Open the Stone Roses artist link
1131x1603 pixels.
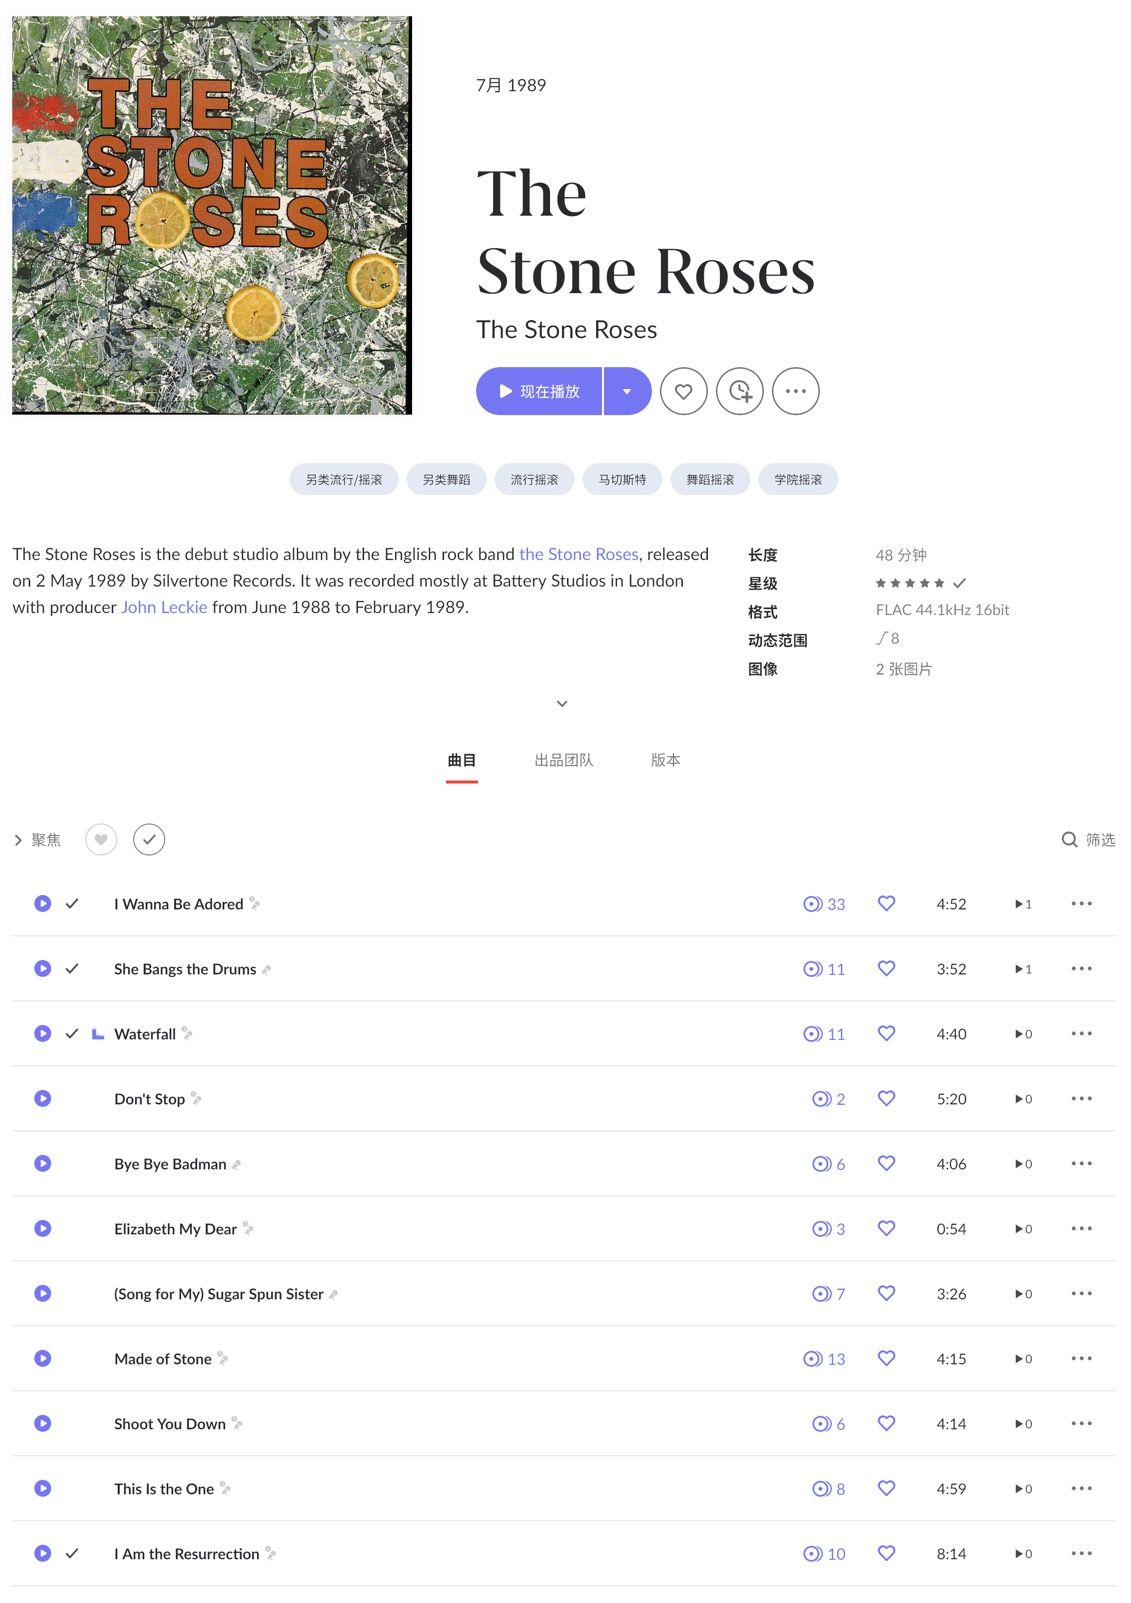[x=579, y=554]
